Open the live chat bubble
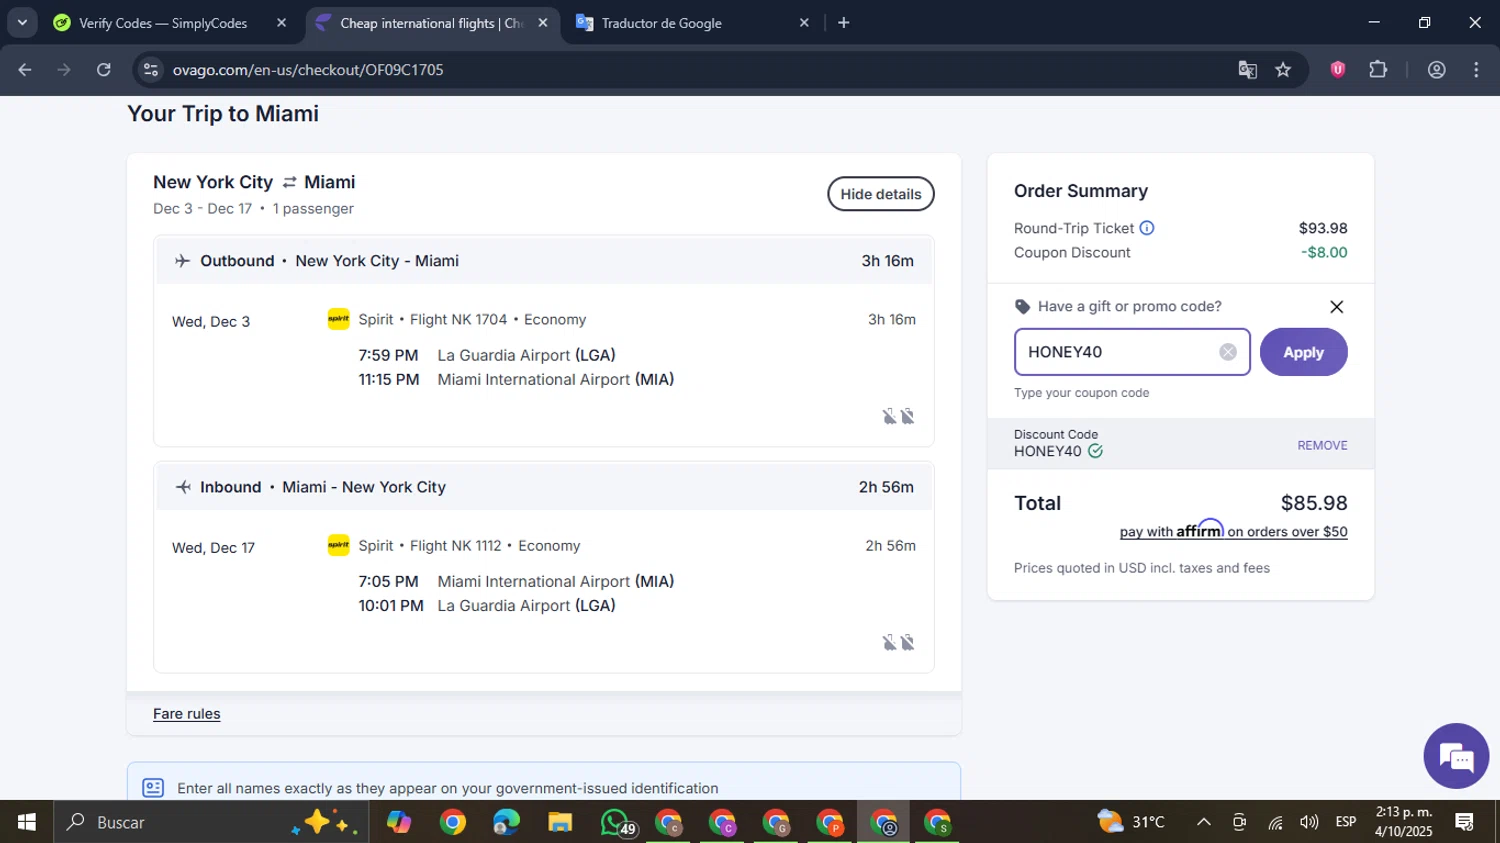The height and width of the screenshot is (843, 1500). 1456,756
